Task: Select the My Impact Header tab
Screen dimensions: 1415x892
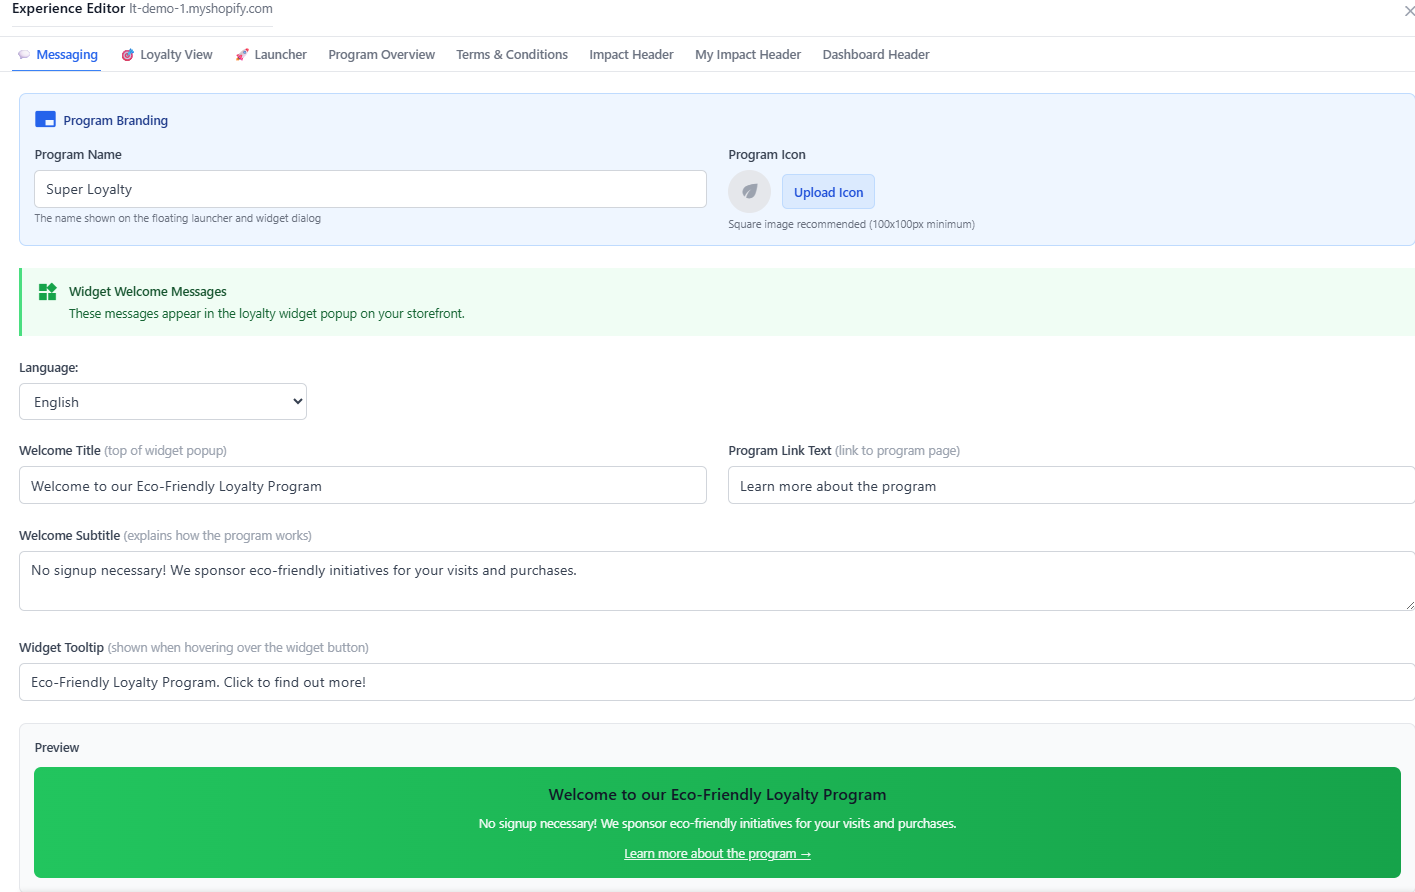Action: (x=748, y=55)
